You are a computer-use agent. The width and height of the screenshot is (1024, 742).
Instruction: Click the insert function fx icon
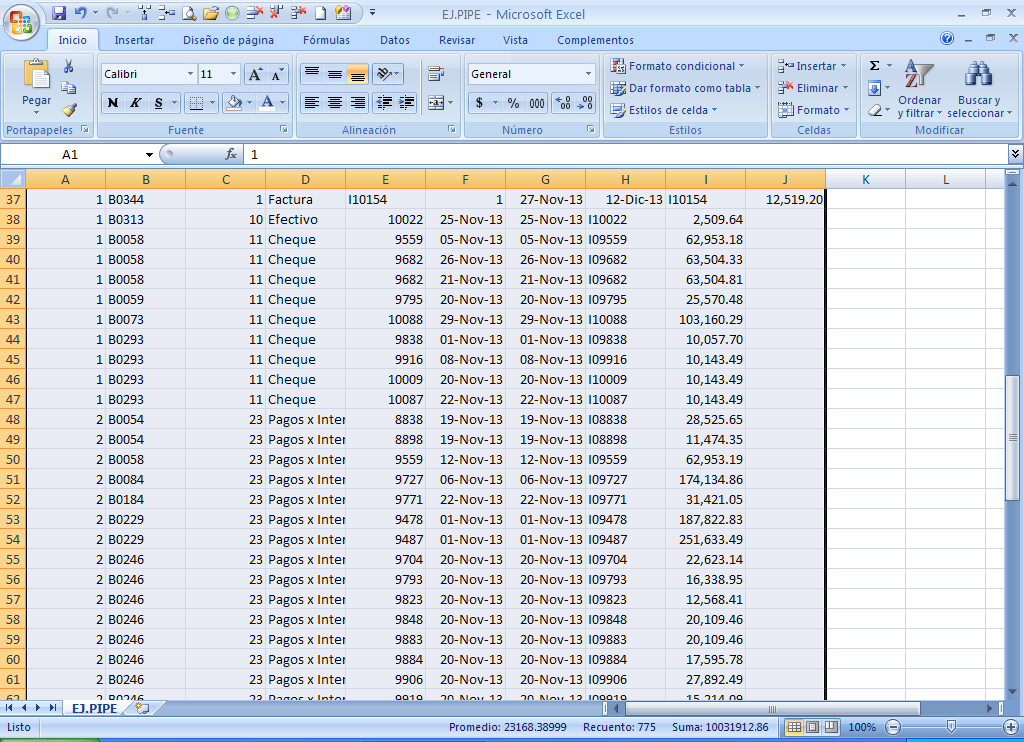pyautogui.click(x=231, y=154)
